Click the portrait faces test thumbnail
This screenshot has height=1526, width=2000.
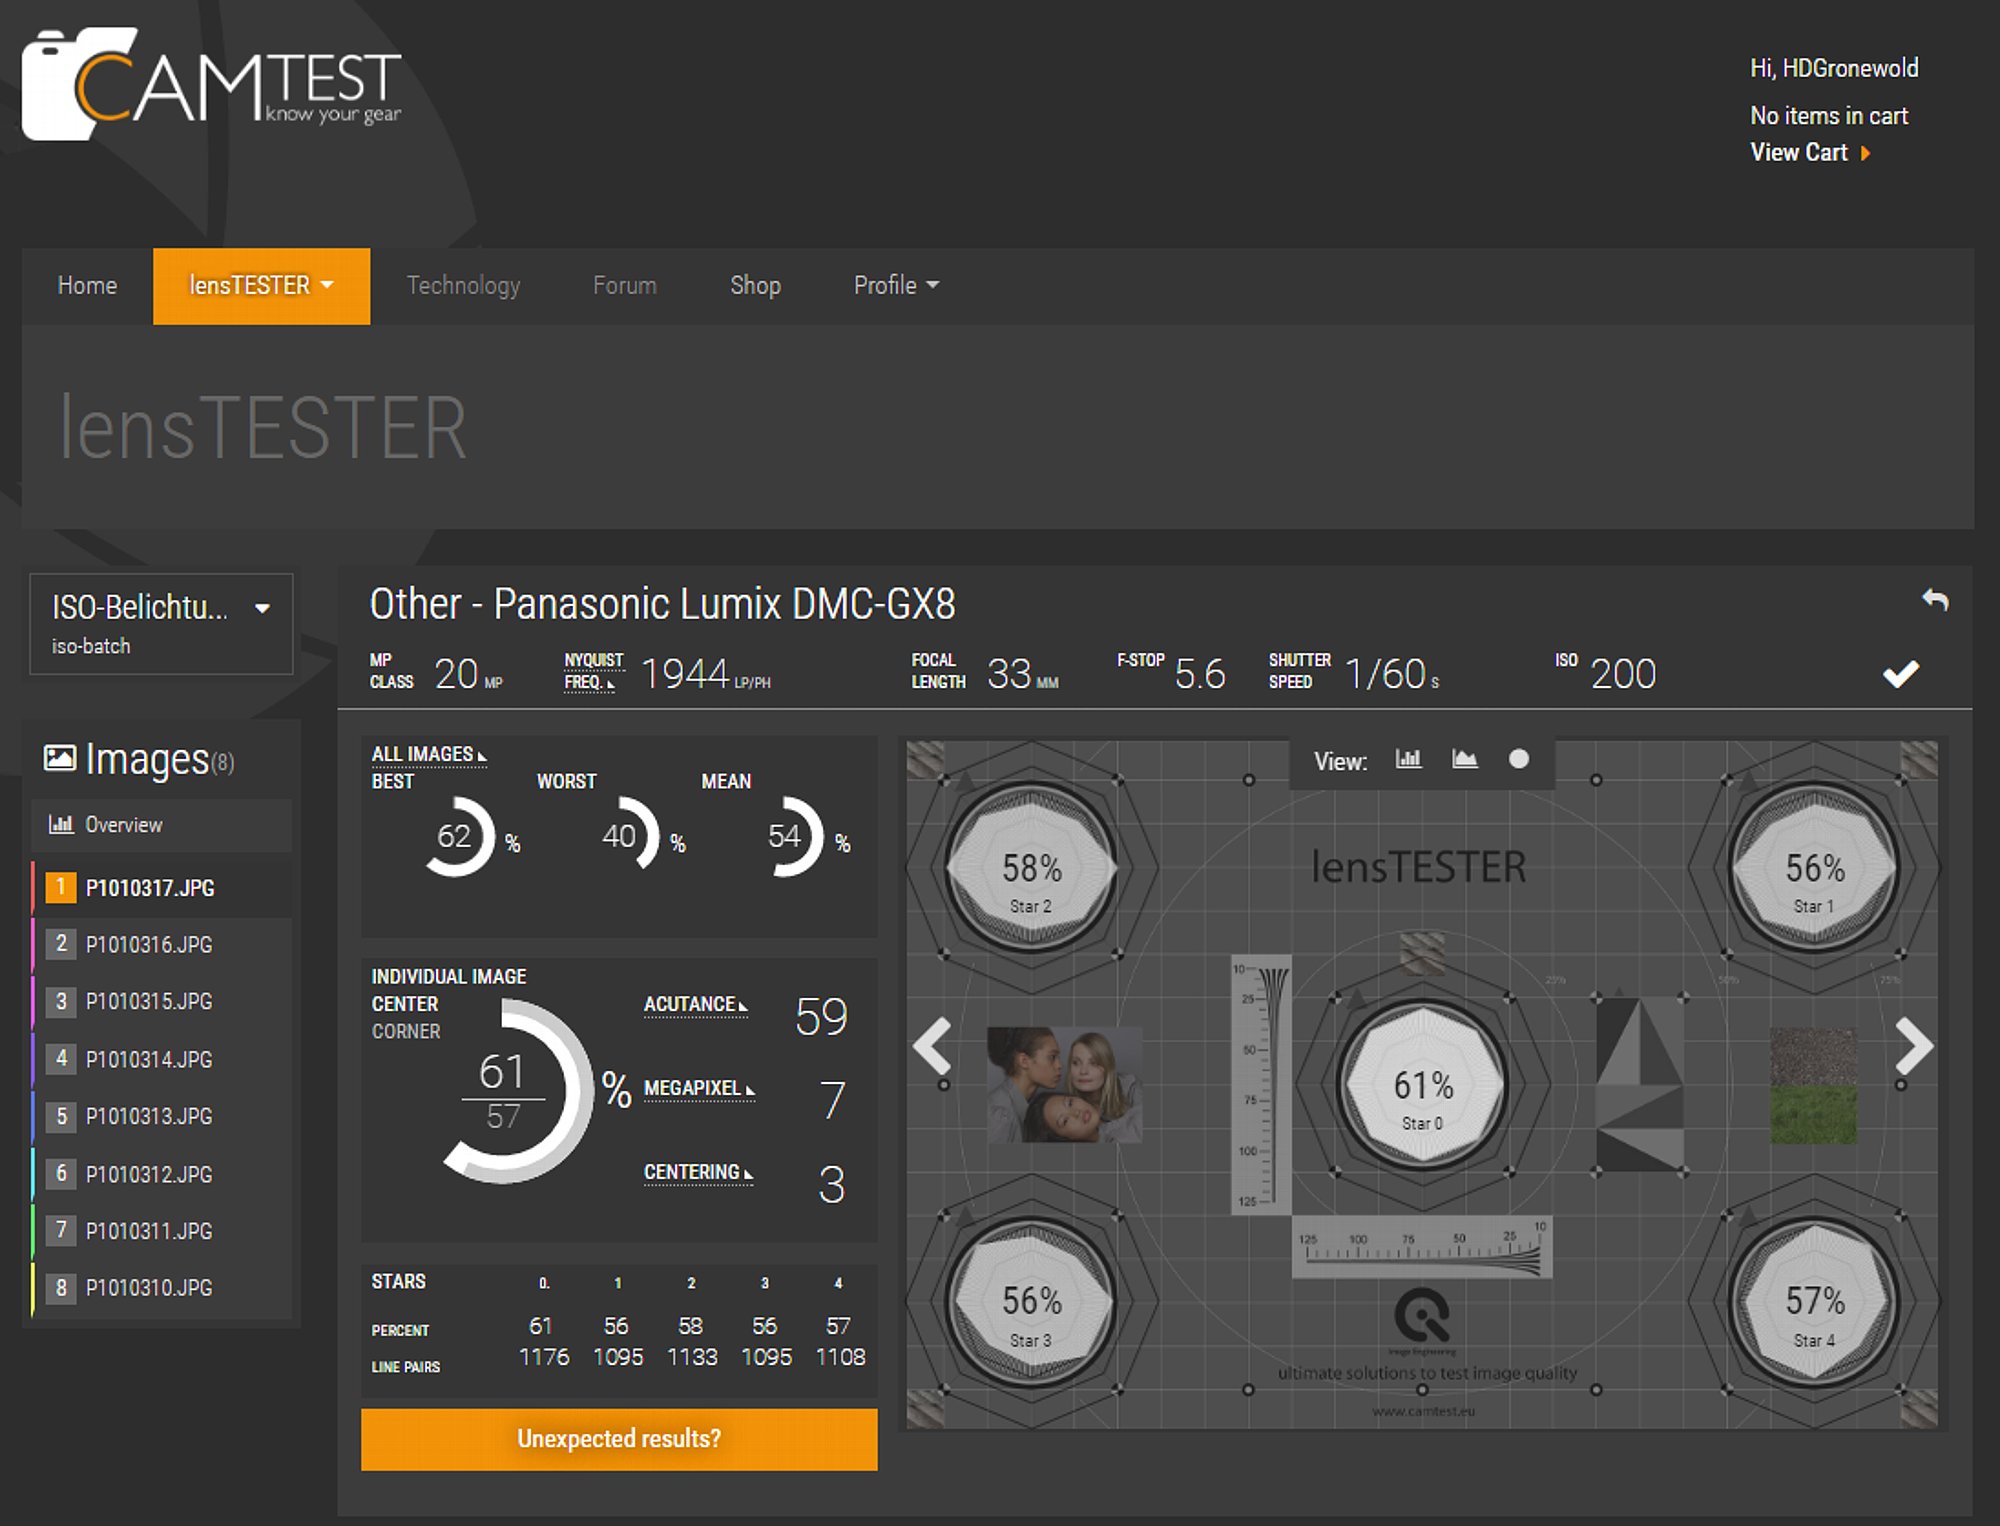click(1064, 1085)
